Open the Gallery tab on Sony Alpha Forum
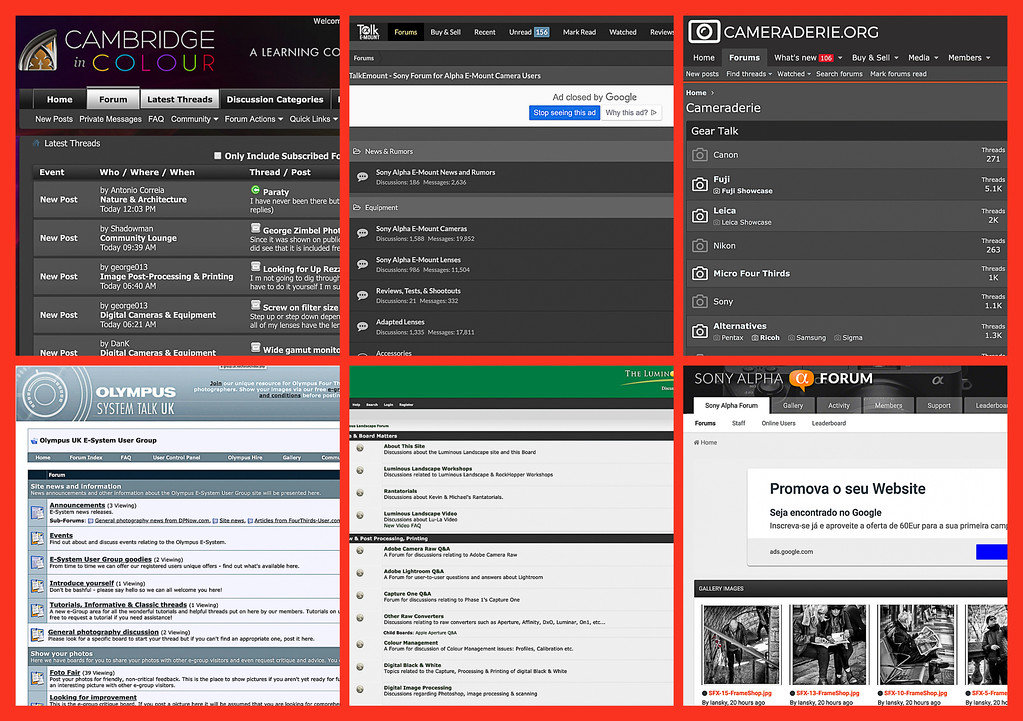Viewport: 1023px width, 721px height. click(793, 406)
